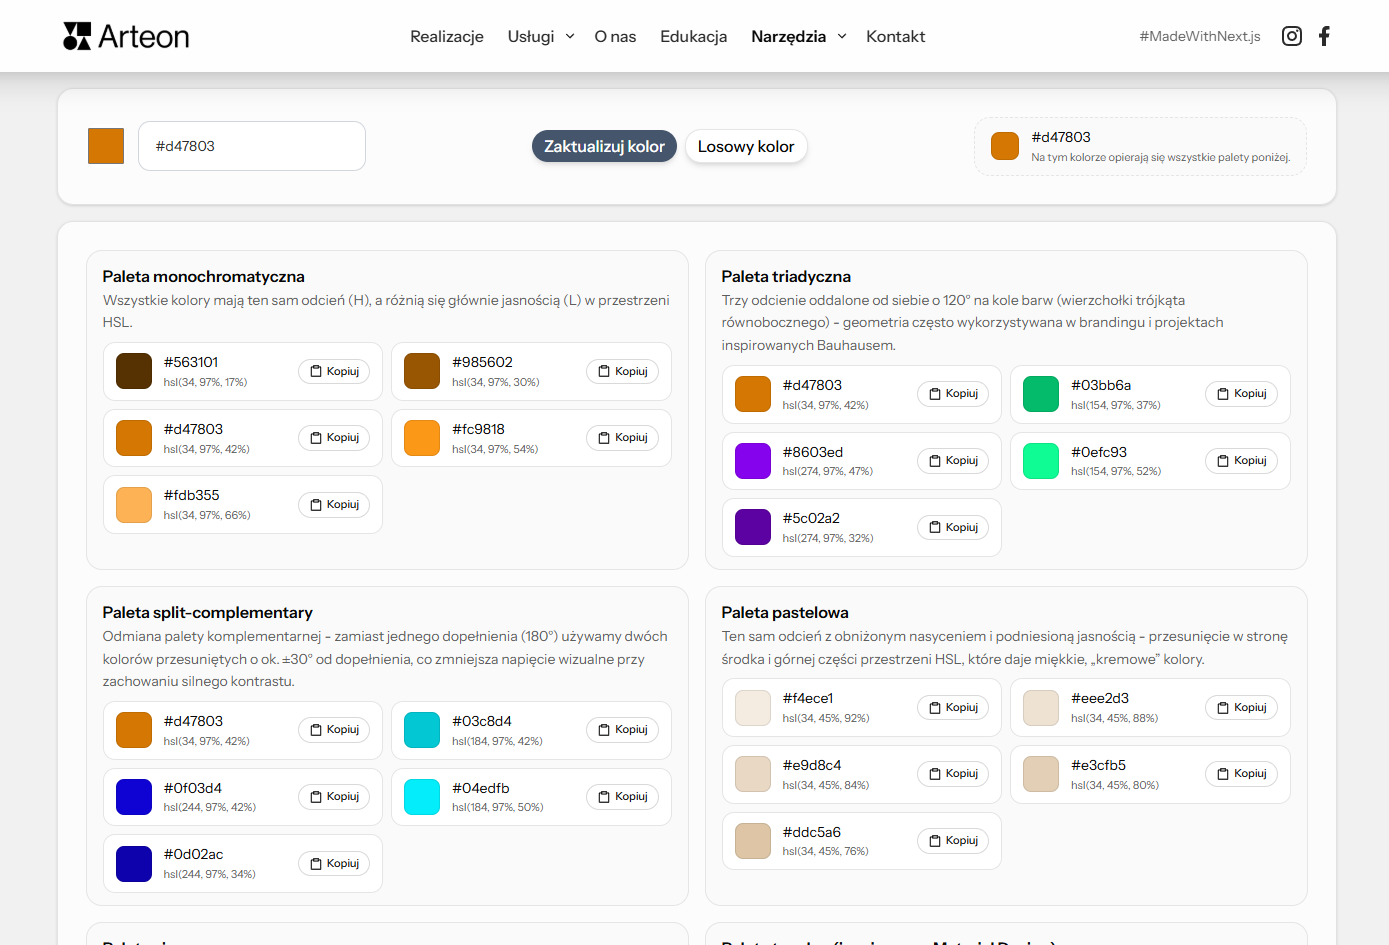Select Edukacja in the navigation
Image resolution: width=1389 pixels, height=945 pixels.
coord(693,36)
